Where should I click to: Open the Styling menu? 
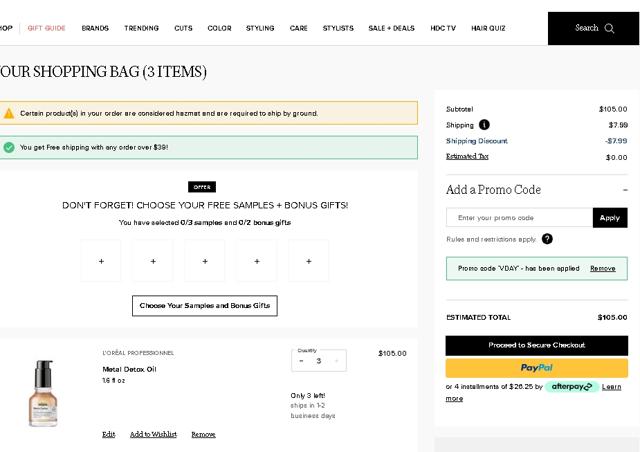coord(260,28)
